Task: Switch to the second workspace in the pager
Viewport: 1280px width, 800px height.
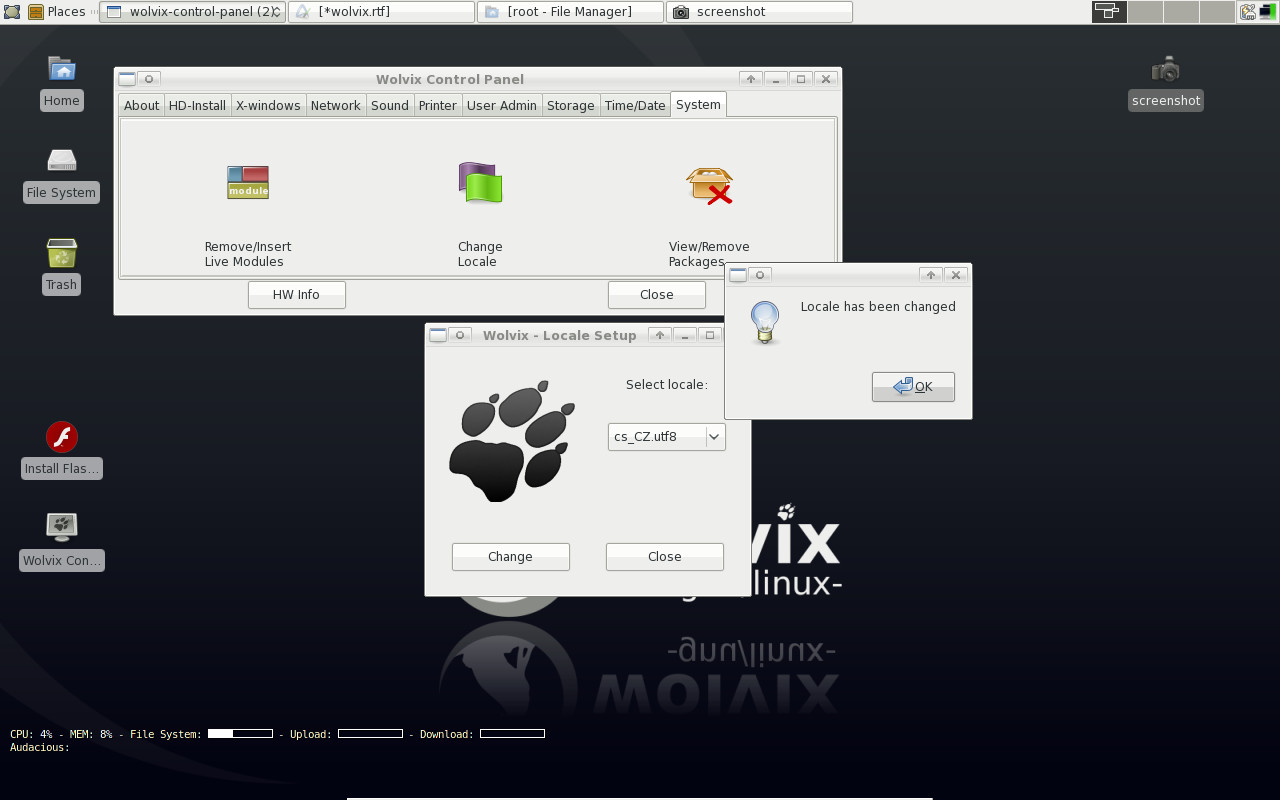Action: [x=1145, y=12]
